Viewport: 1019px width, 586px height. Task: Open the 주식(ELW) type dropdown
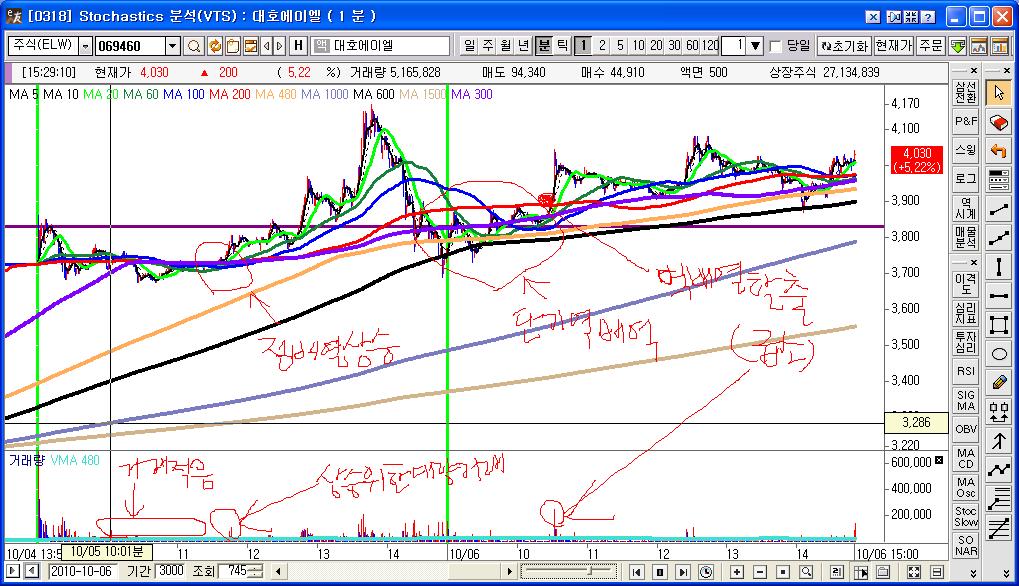[x=85, y=46]
